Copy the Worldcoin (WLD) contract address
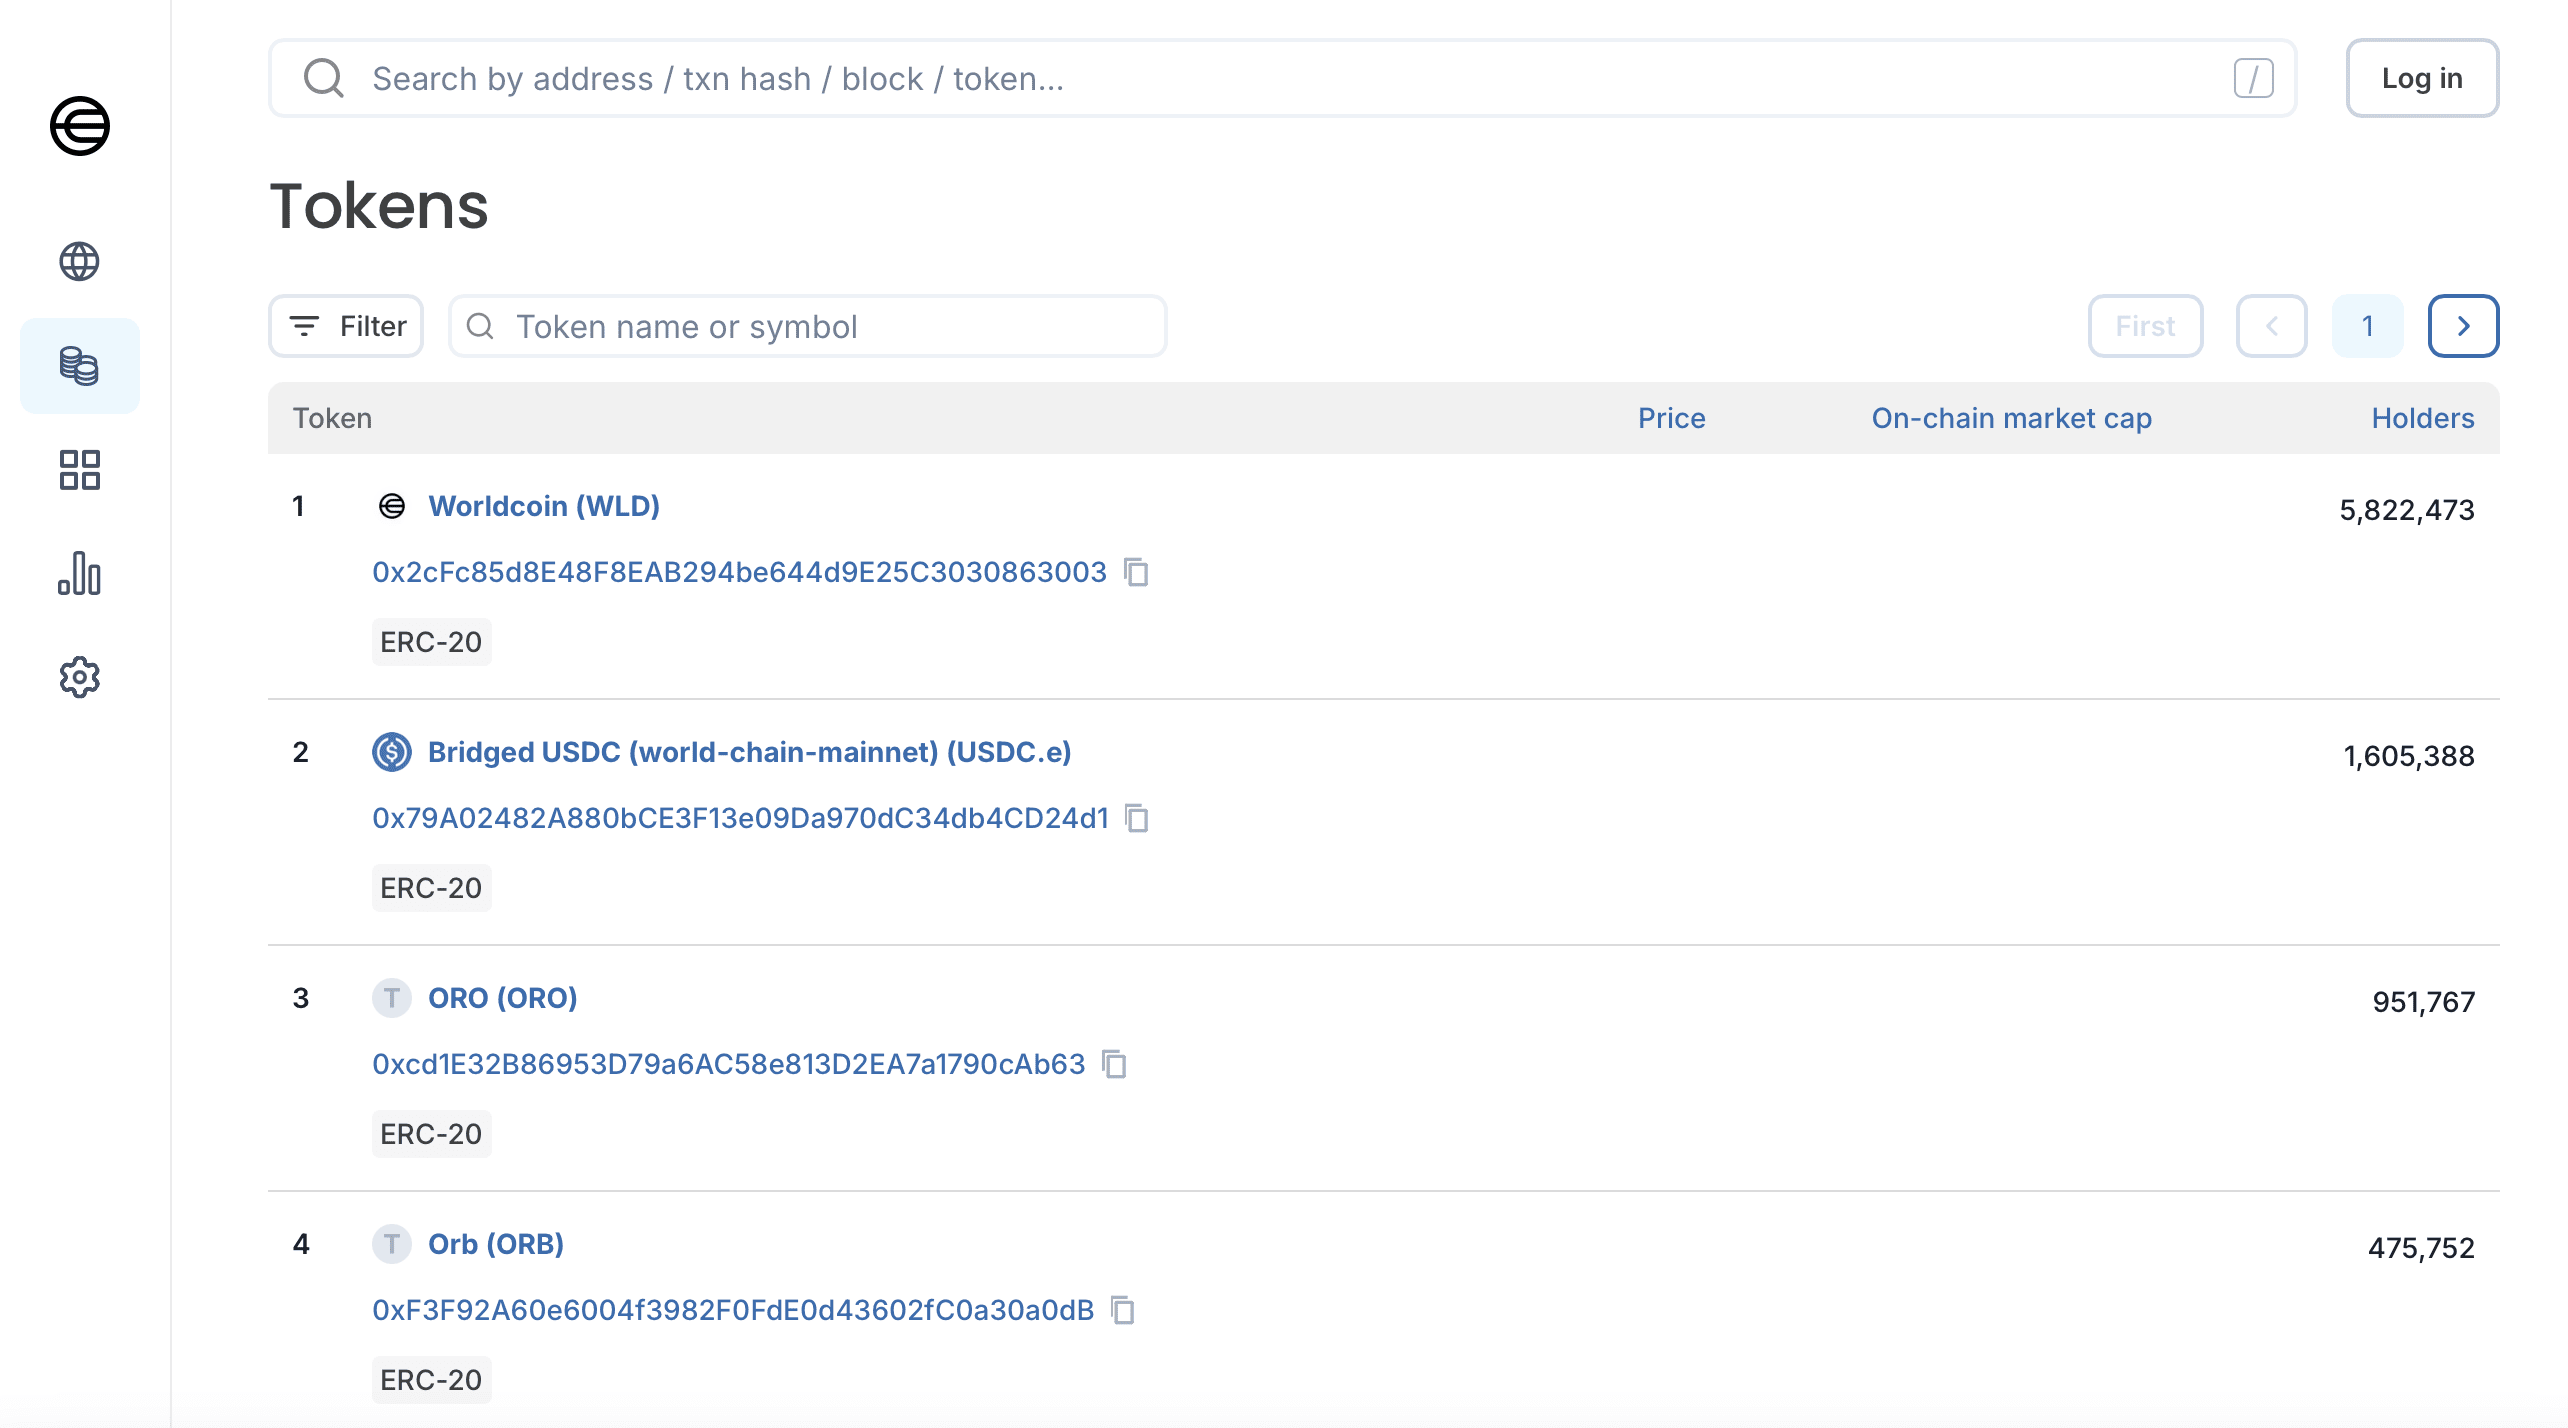Screen dimensions: 2568x1428 1136,572
